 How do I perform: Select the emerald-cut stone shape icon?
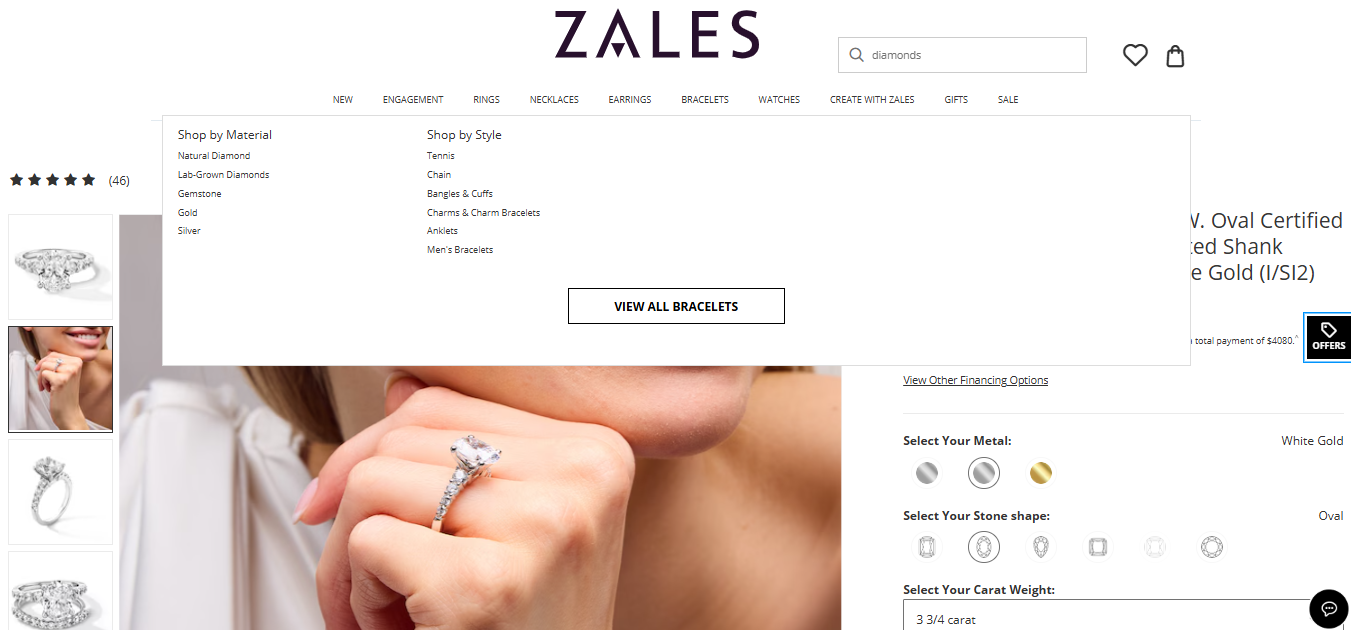(927, 547)
